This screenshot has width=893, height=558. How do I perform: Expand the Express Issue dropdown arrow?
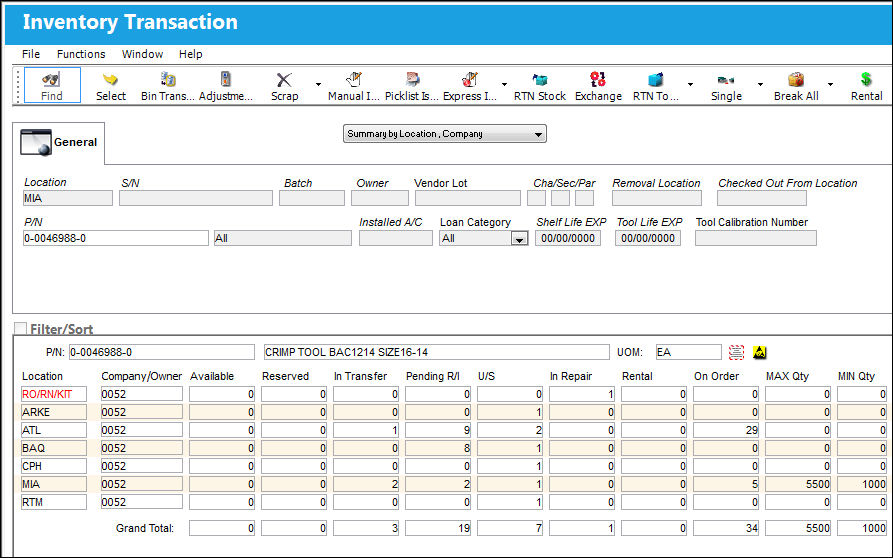pyautogui.click(x=504, y=84)
